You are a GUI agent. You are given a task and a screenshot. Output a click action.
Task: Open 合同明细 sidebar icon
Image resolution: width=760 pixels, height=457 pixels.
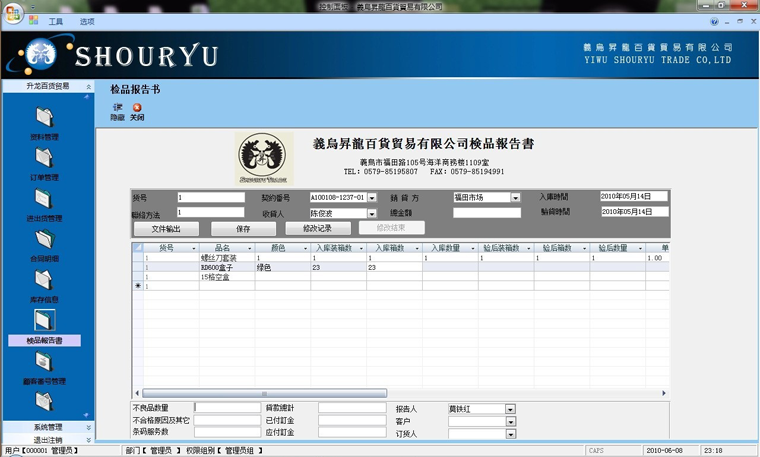[x=45, y=239]
